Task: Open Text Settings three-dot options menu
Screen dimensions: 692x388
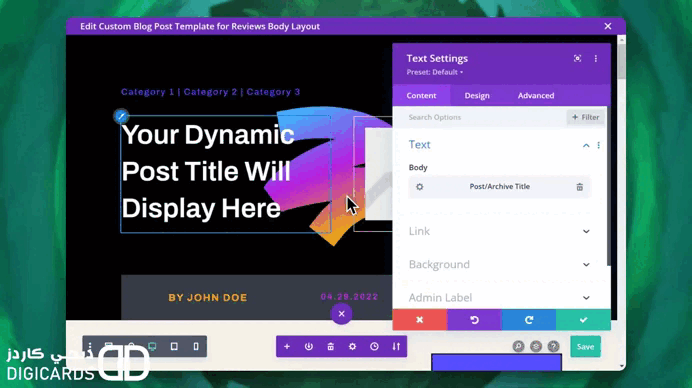Action: (x=595, y=58)
